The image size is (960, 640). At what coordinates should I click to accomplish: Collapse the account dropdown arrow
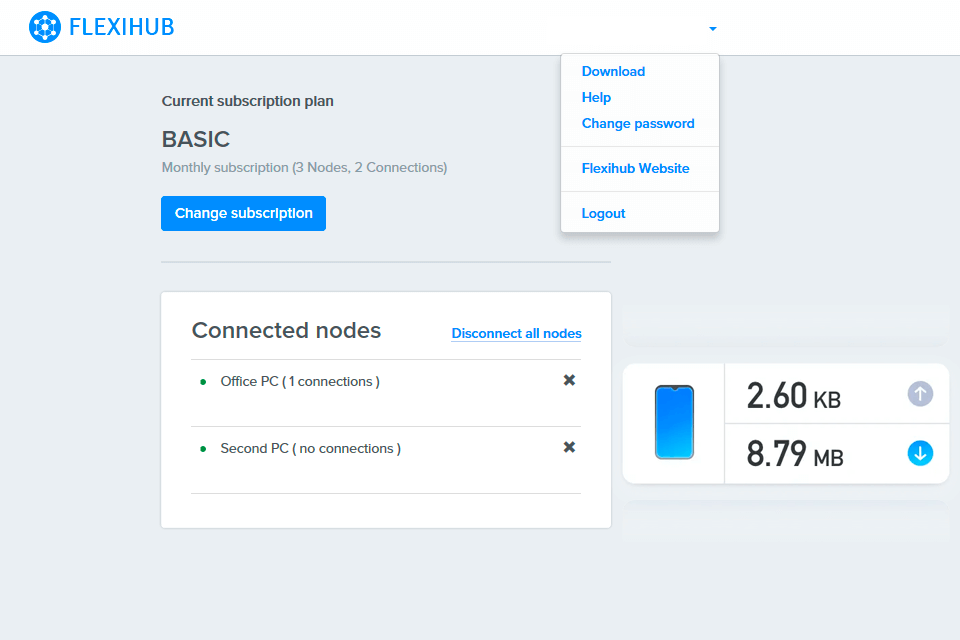pos(713,29)
